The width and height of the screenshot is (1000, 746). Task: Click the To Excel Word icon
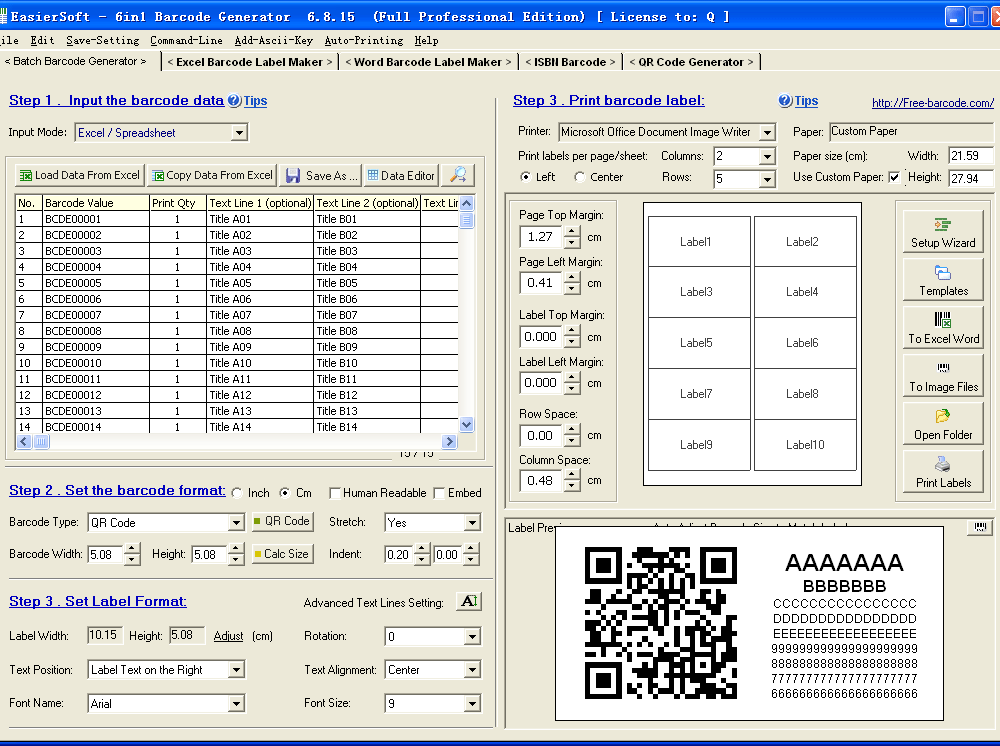(942, 327)
